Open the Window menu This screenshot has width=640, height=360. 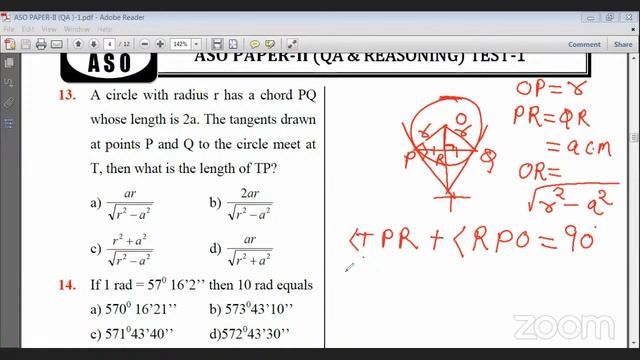(77, 29)
